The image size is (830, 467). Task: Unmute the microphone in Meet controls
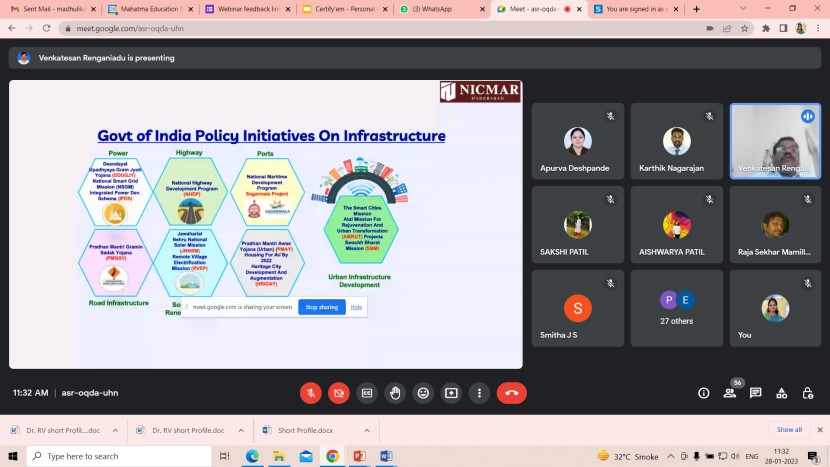(x=311, y=393)
